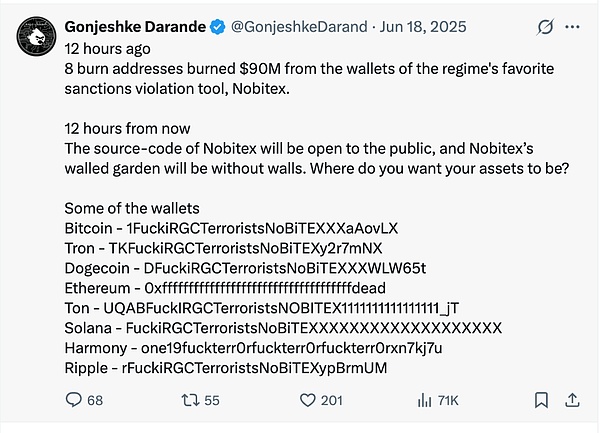Screen dimensions: 600x433
Task: Click the Gonjeshke Darande display name
Action: pos(134,26)
